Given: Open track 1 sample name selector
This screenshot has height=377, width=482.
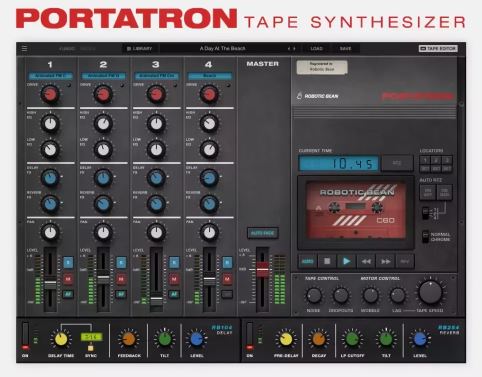Looking at the screenshot, I should click(x=50, y=76).
